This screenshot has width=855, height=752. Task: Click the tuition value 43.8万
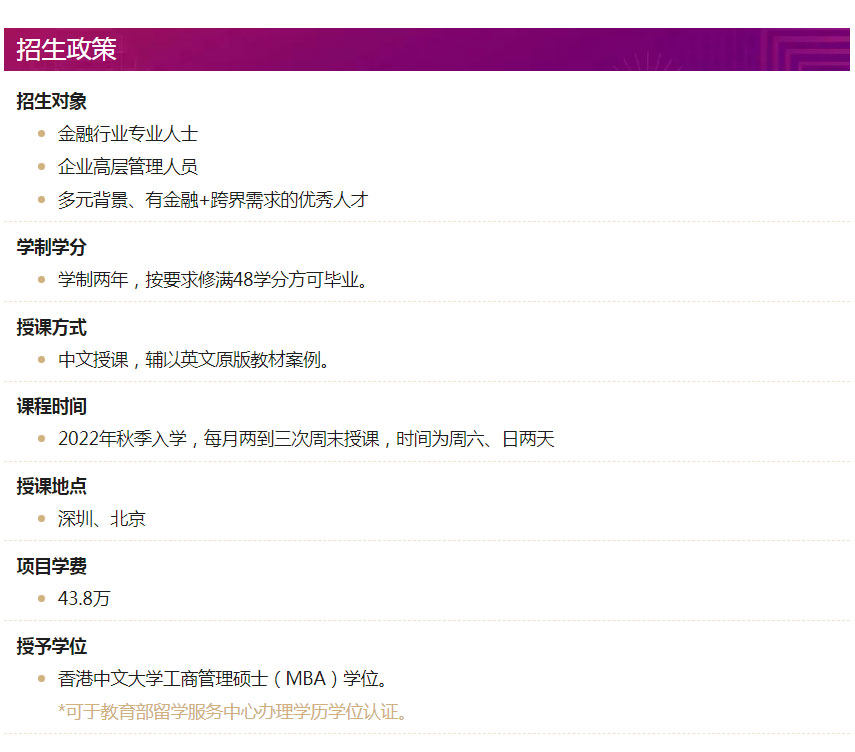[x=84, y=598]
